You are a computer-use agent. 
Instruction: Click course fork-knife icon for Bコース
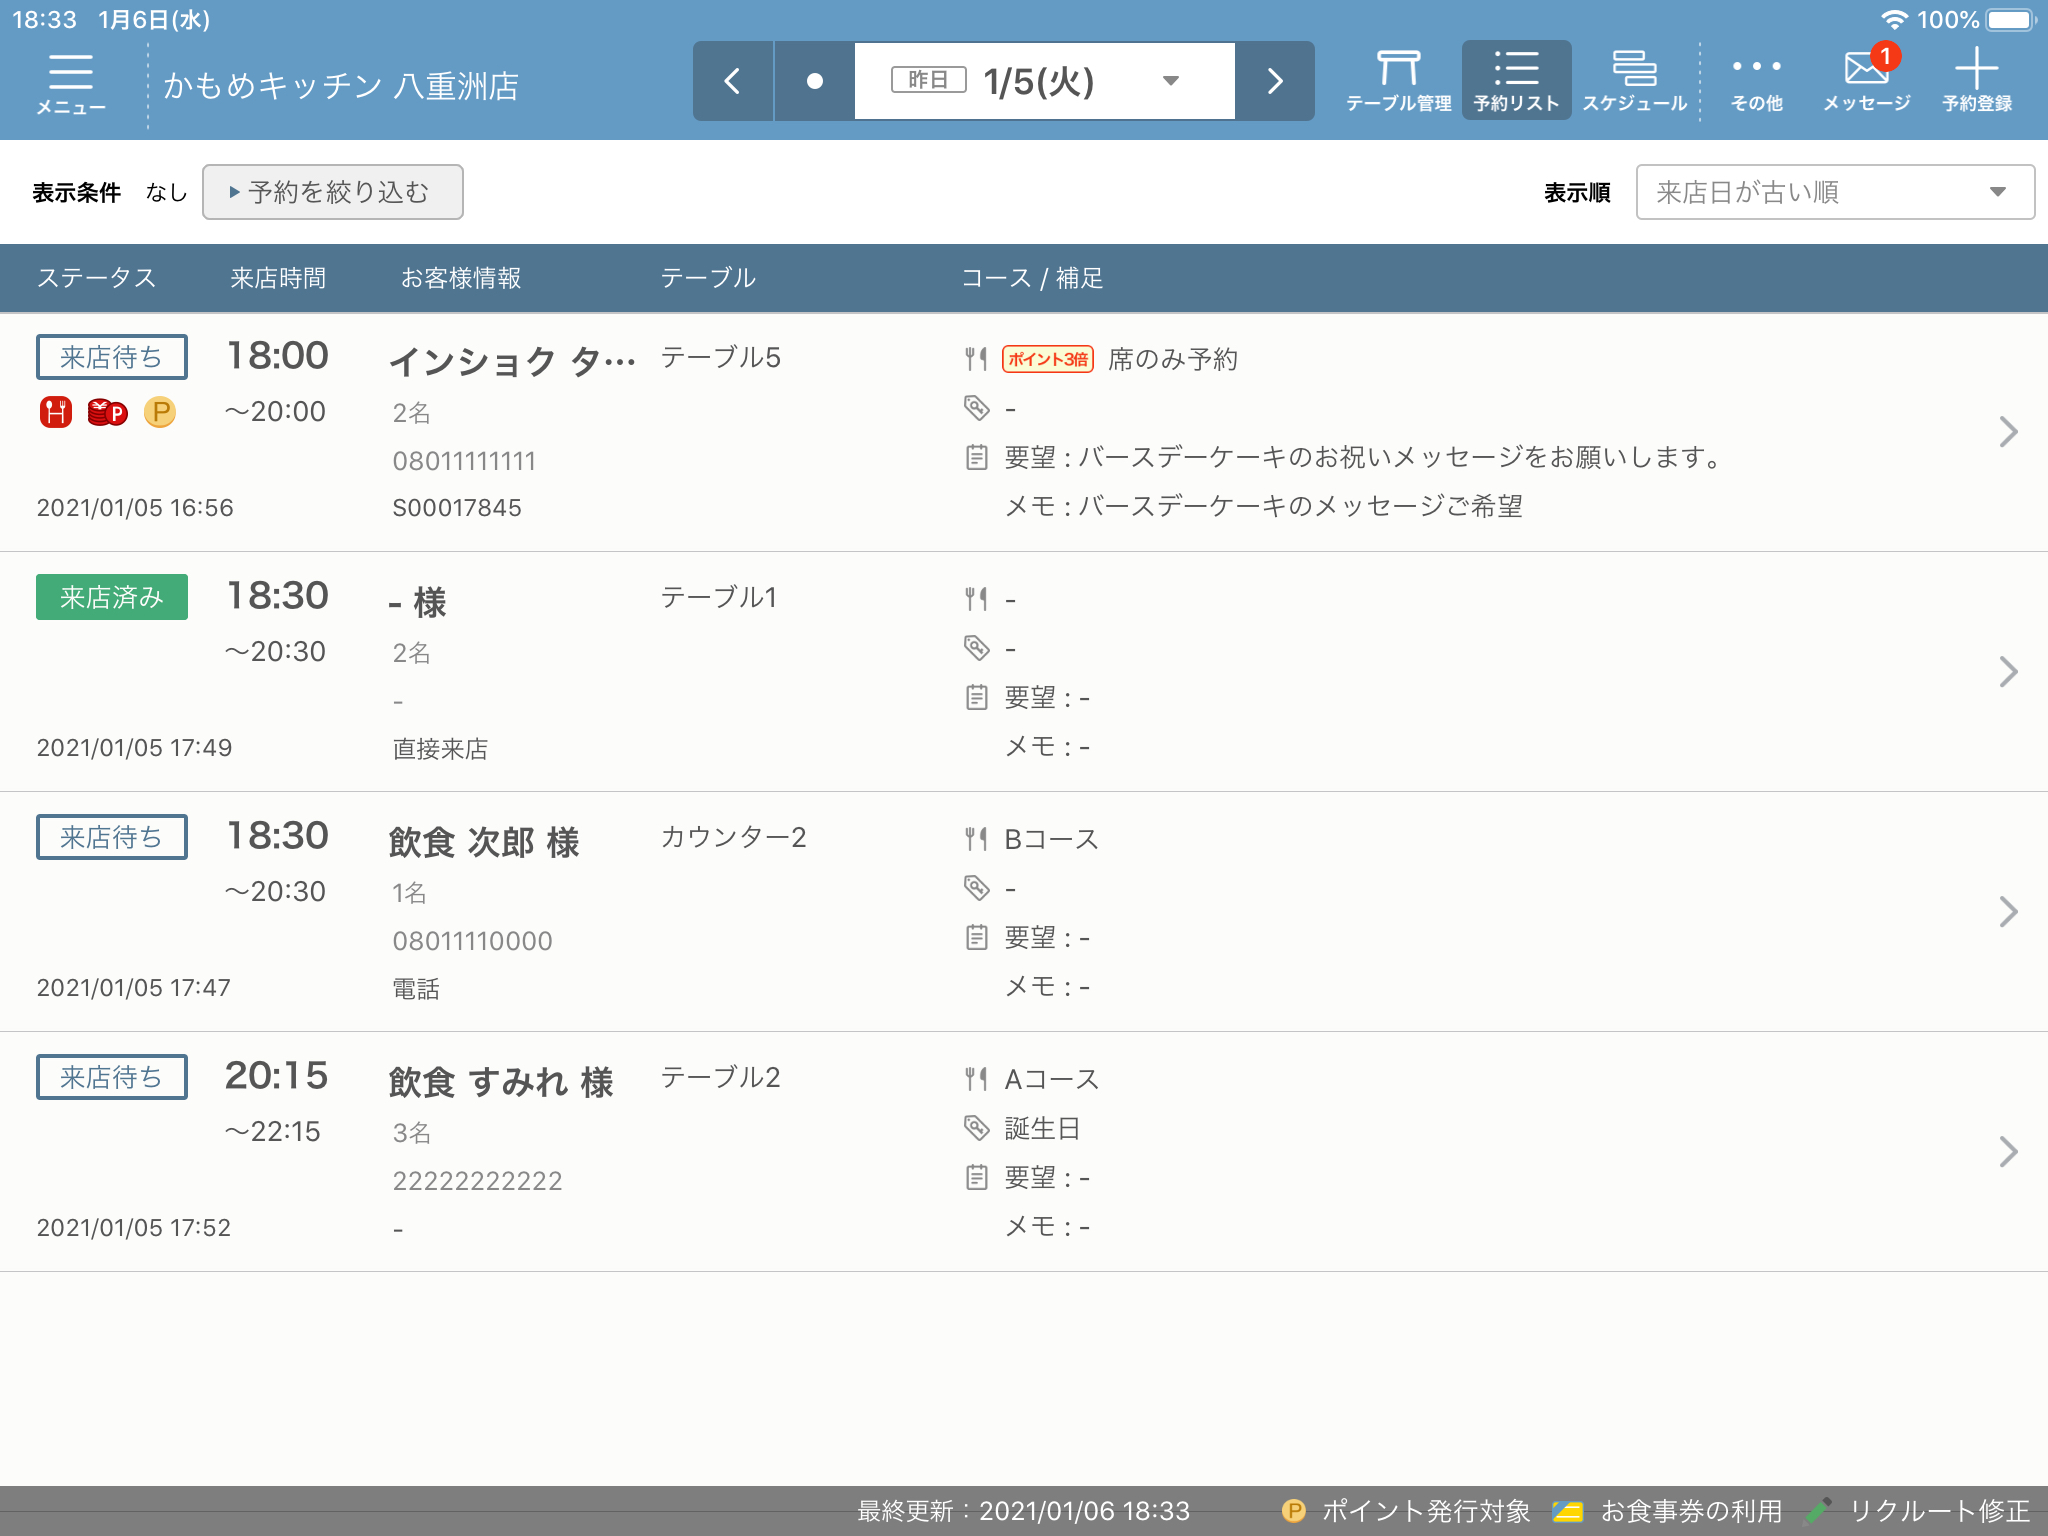click(977, 839)
